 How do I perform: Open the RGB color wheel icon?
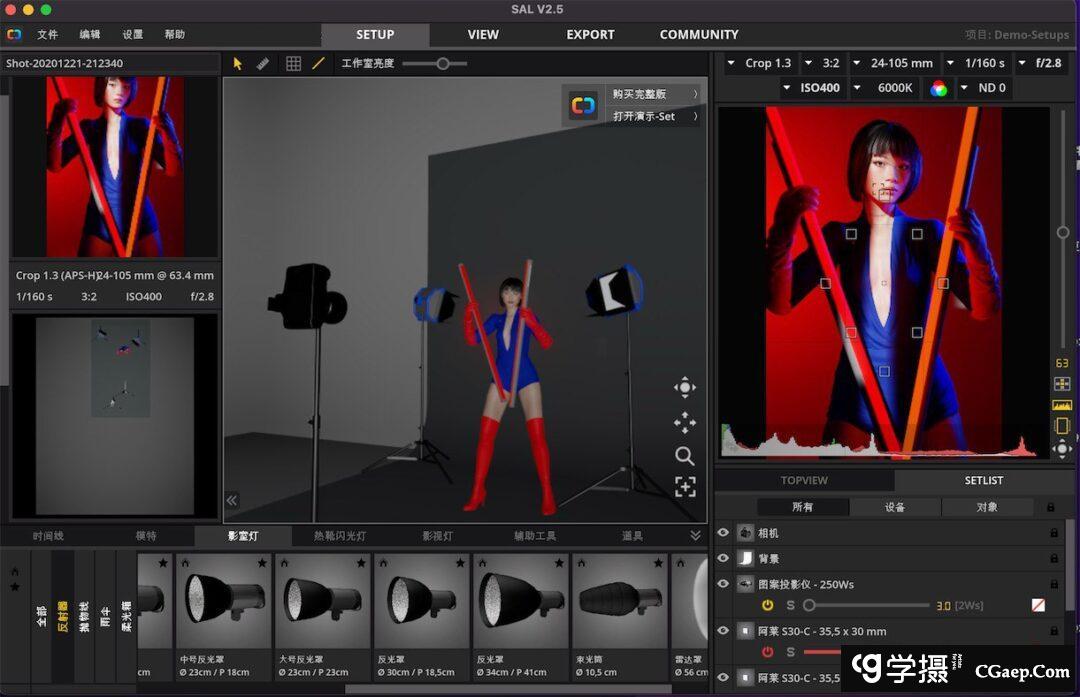coord(938,88)
